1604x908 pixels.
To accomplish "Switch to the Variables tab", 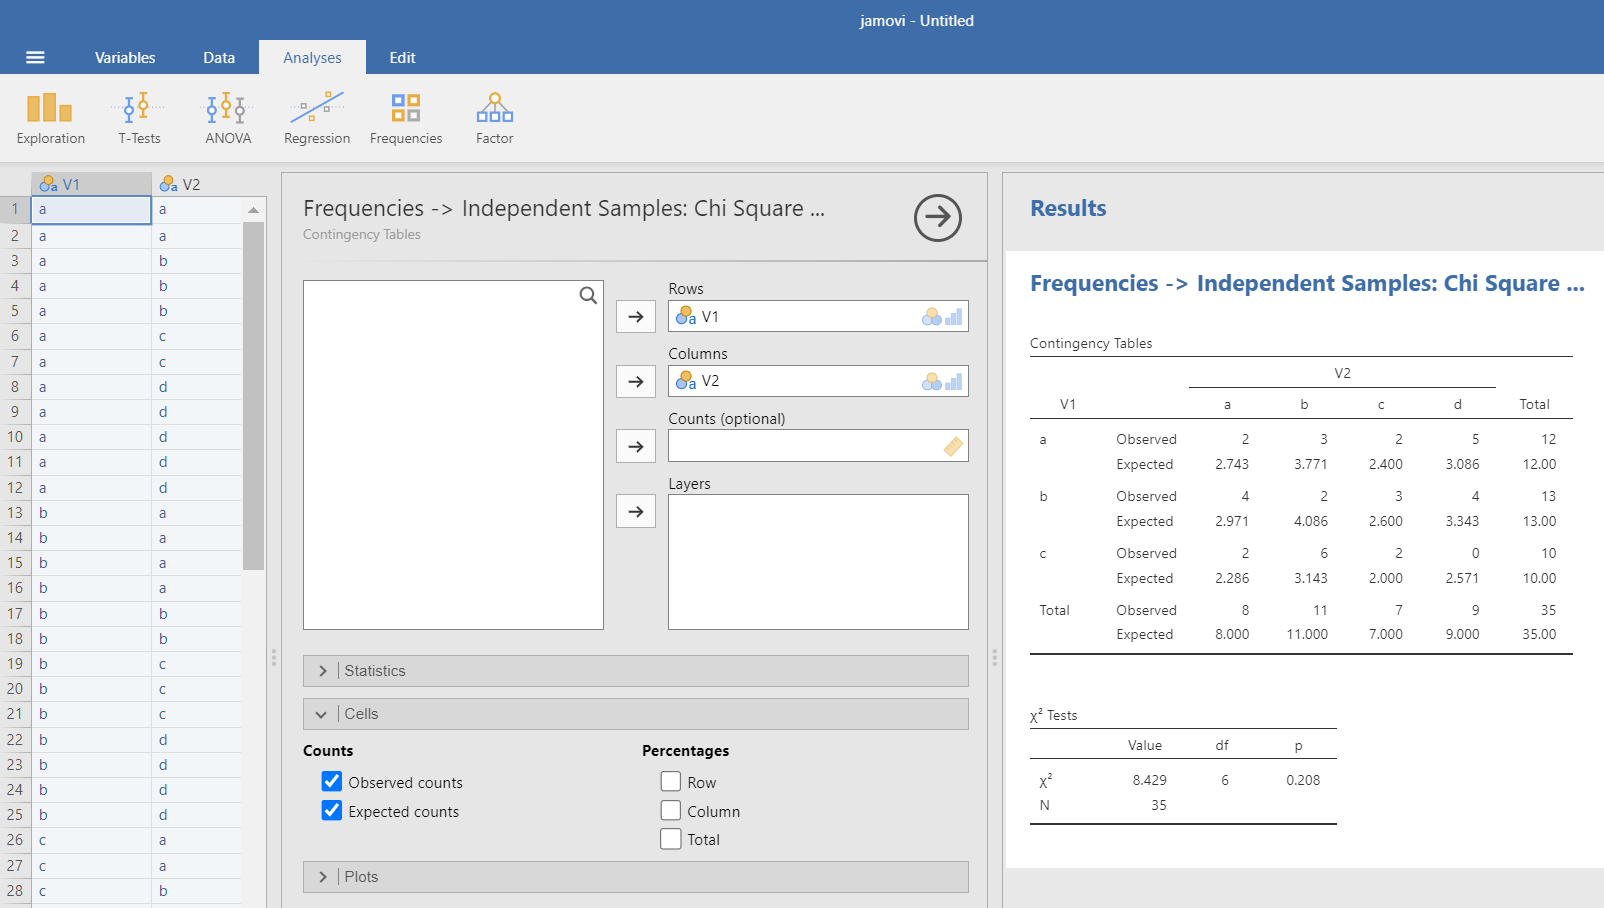I will pyautogui.click(x=125, y=57).
